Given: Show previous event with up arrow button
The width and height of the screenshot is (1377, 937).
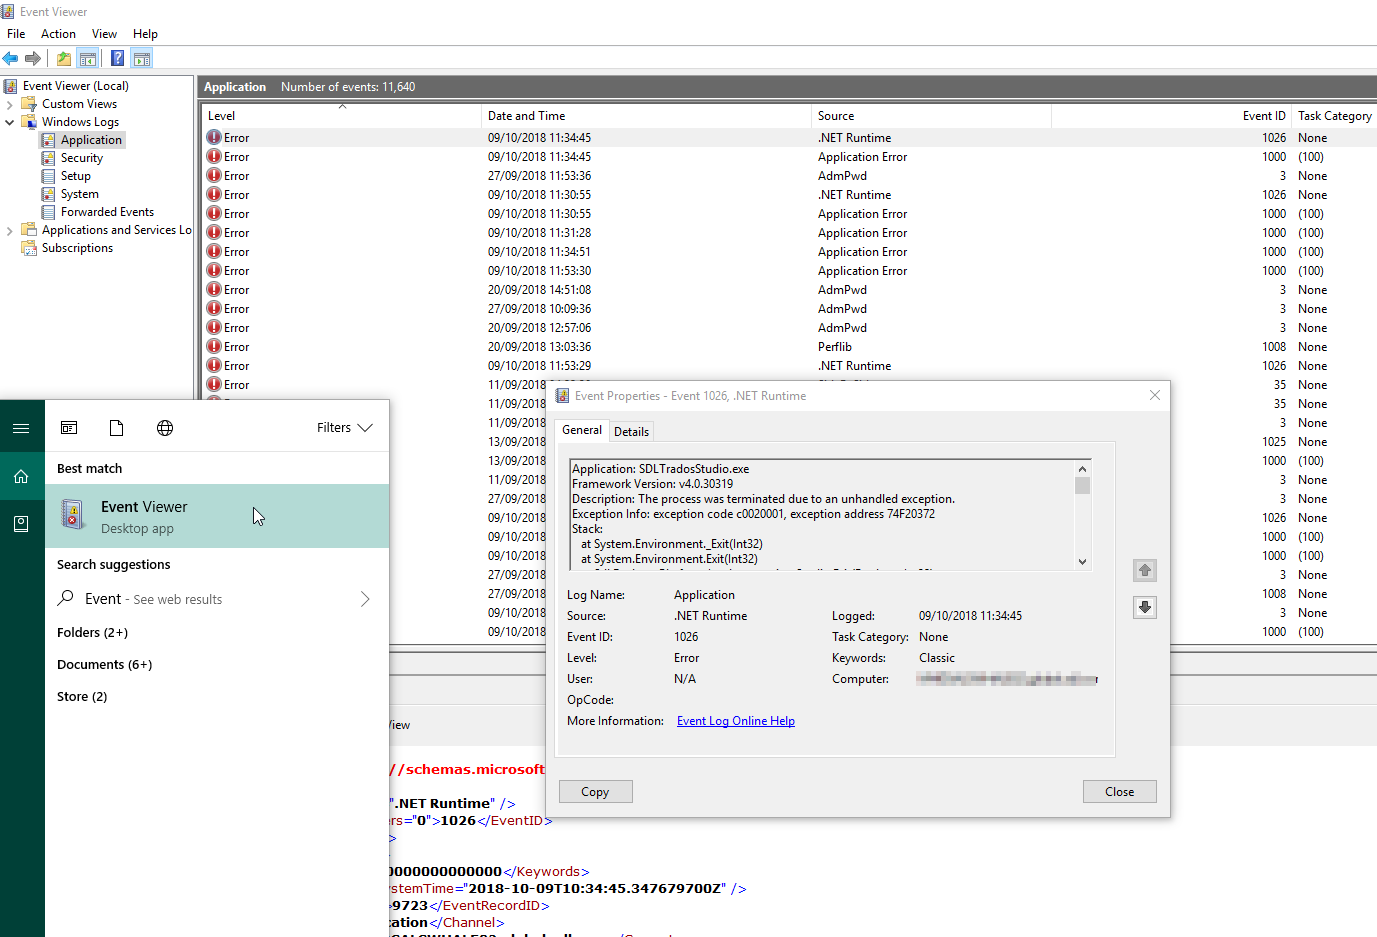Looking at the screenshot, I should (x=1145, y=570).
